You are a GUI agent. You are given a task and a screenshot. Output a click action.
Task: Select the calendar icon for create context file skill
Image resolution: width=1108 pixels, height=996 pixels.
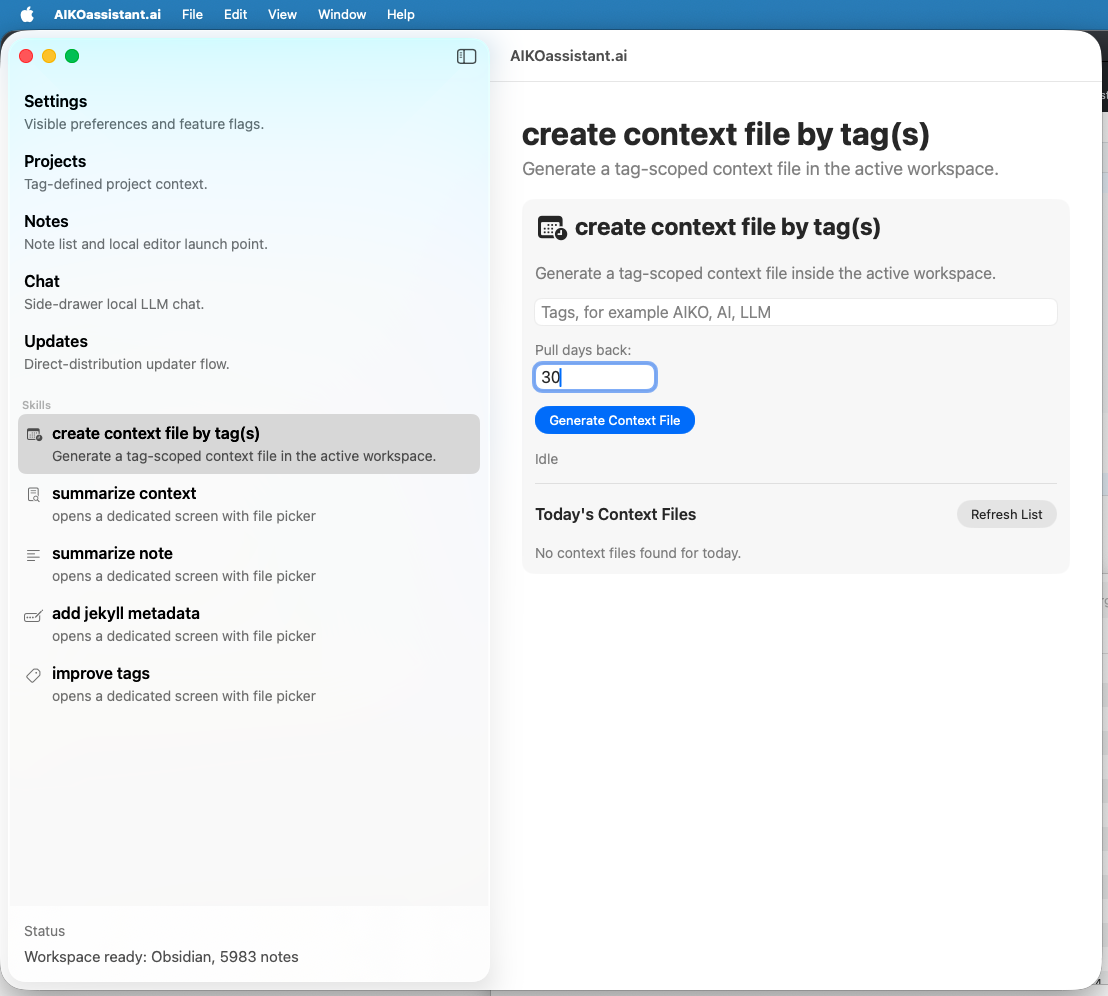click(x=33, y=435)
